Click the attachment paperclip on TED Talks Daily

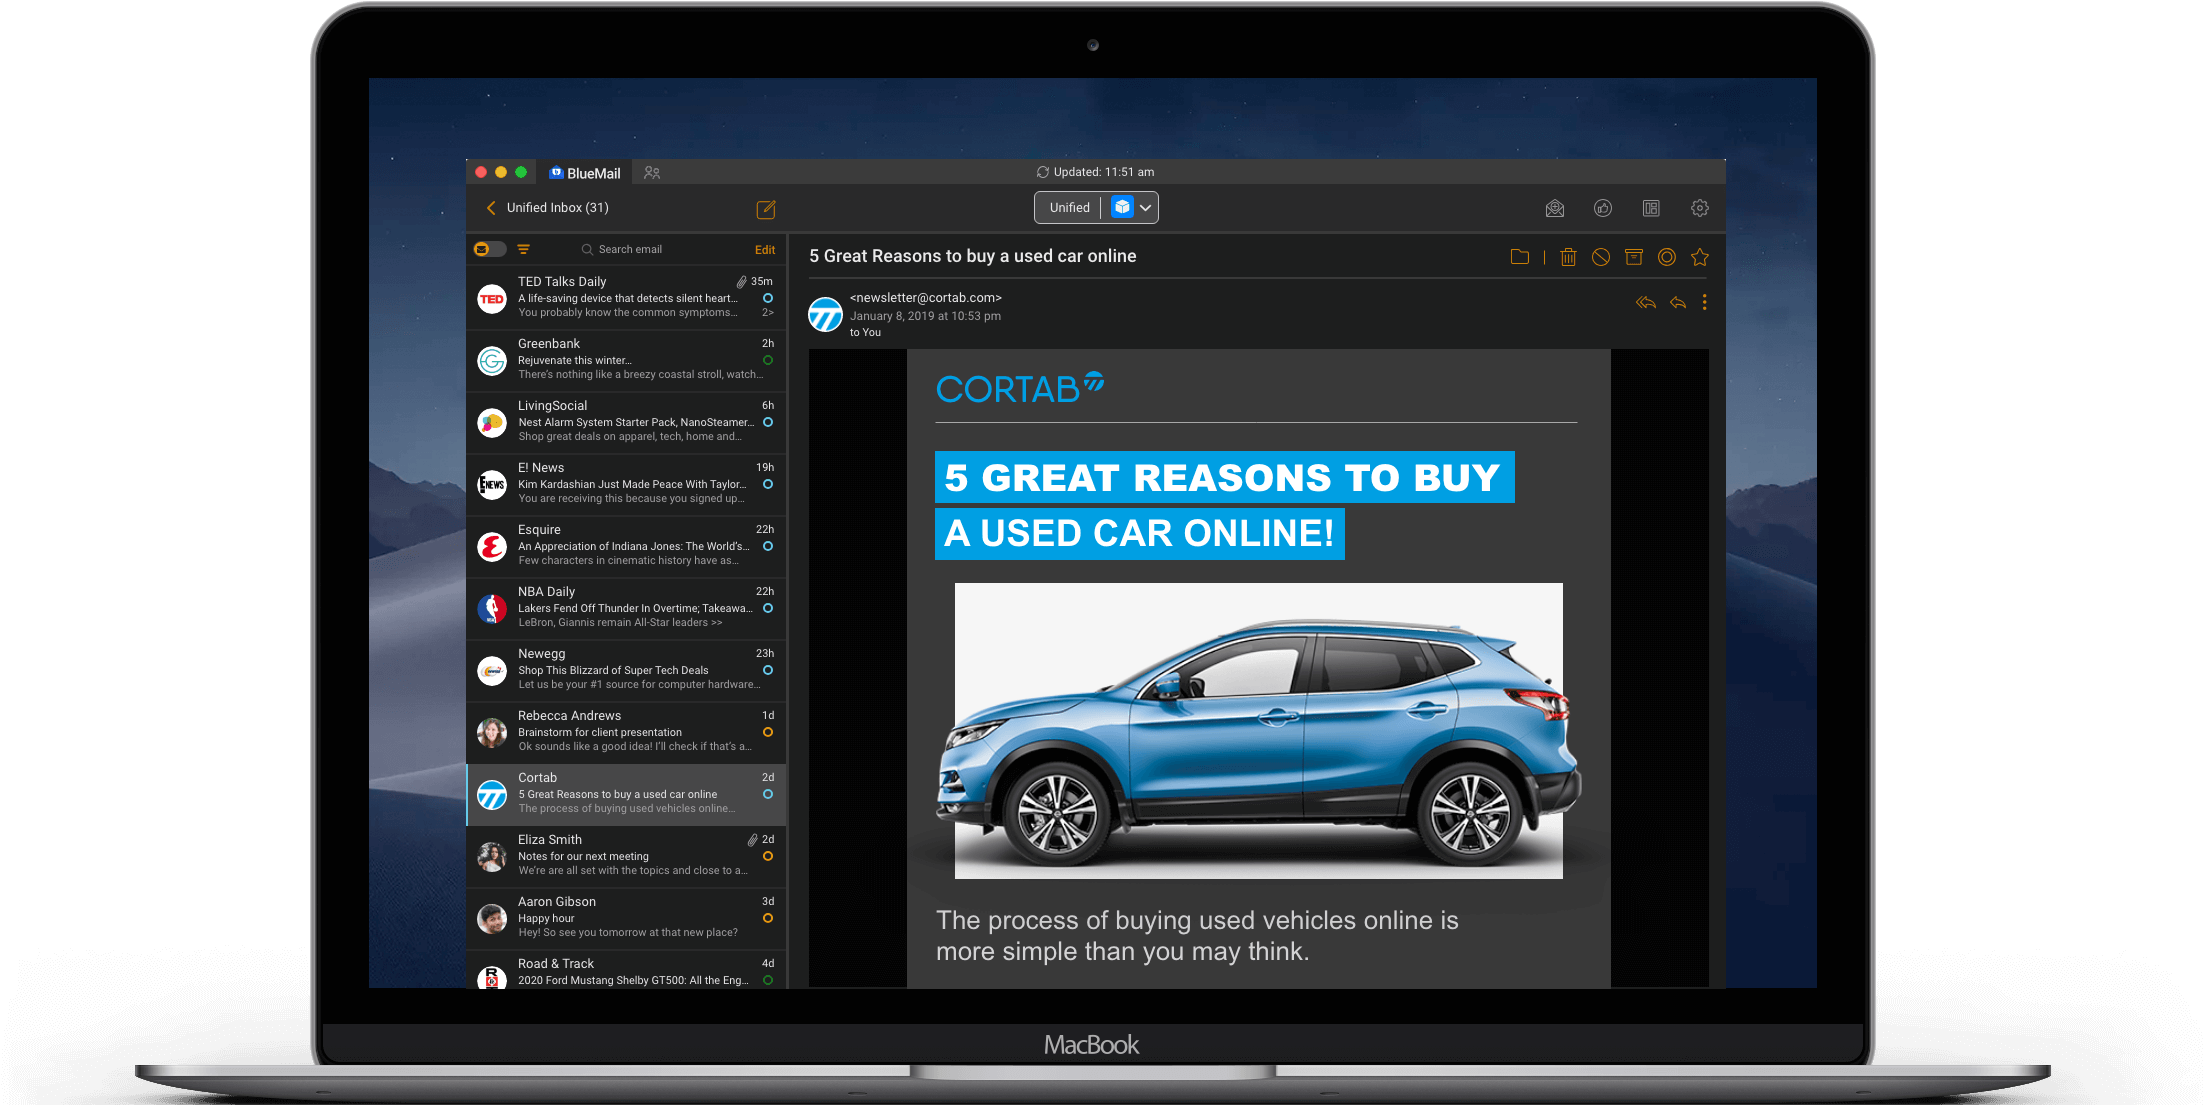tap(742, 282)
